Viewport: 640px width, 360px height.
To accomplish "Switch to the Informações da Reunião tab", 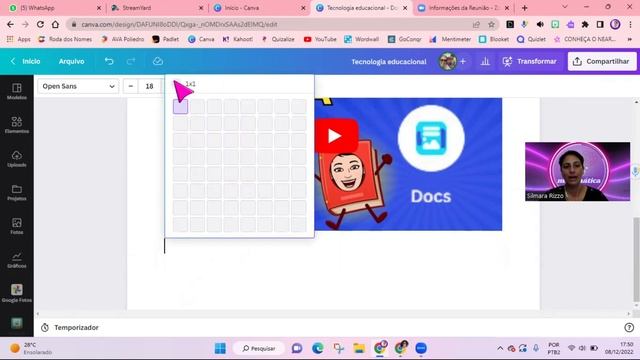I will coord(463,8).
